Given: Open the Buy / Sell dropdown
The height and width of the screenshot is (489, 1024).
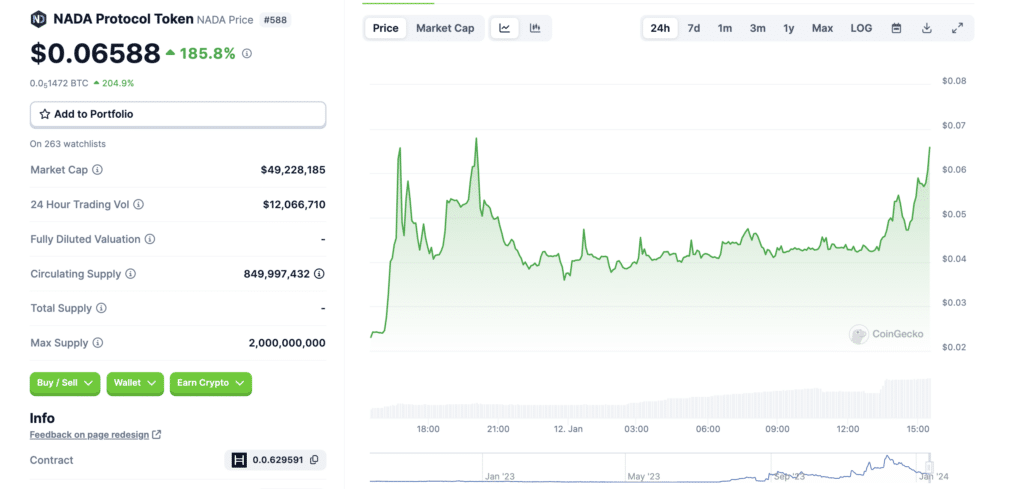Looking at the screenshot, I should coord(65,383).
